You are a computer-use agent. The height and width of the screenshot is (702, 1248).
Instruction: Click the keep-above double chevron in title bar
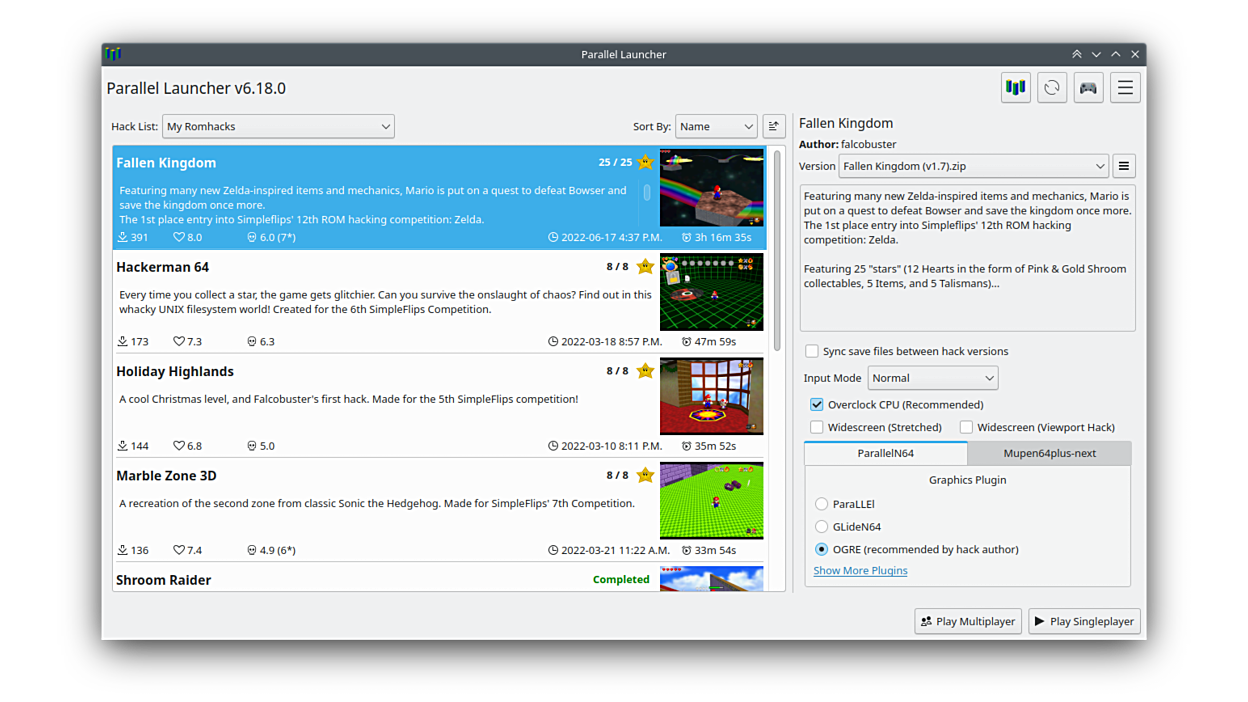tap(1077, 54)
